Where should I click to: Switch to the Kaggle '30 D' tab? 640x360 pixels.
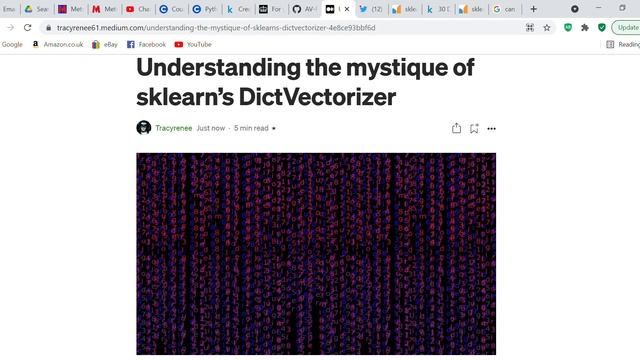click(x=438, y=9)
